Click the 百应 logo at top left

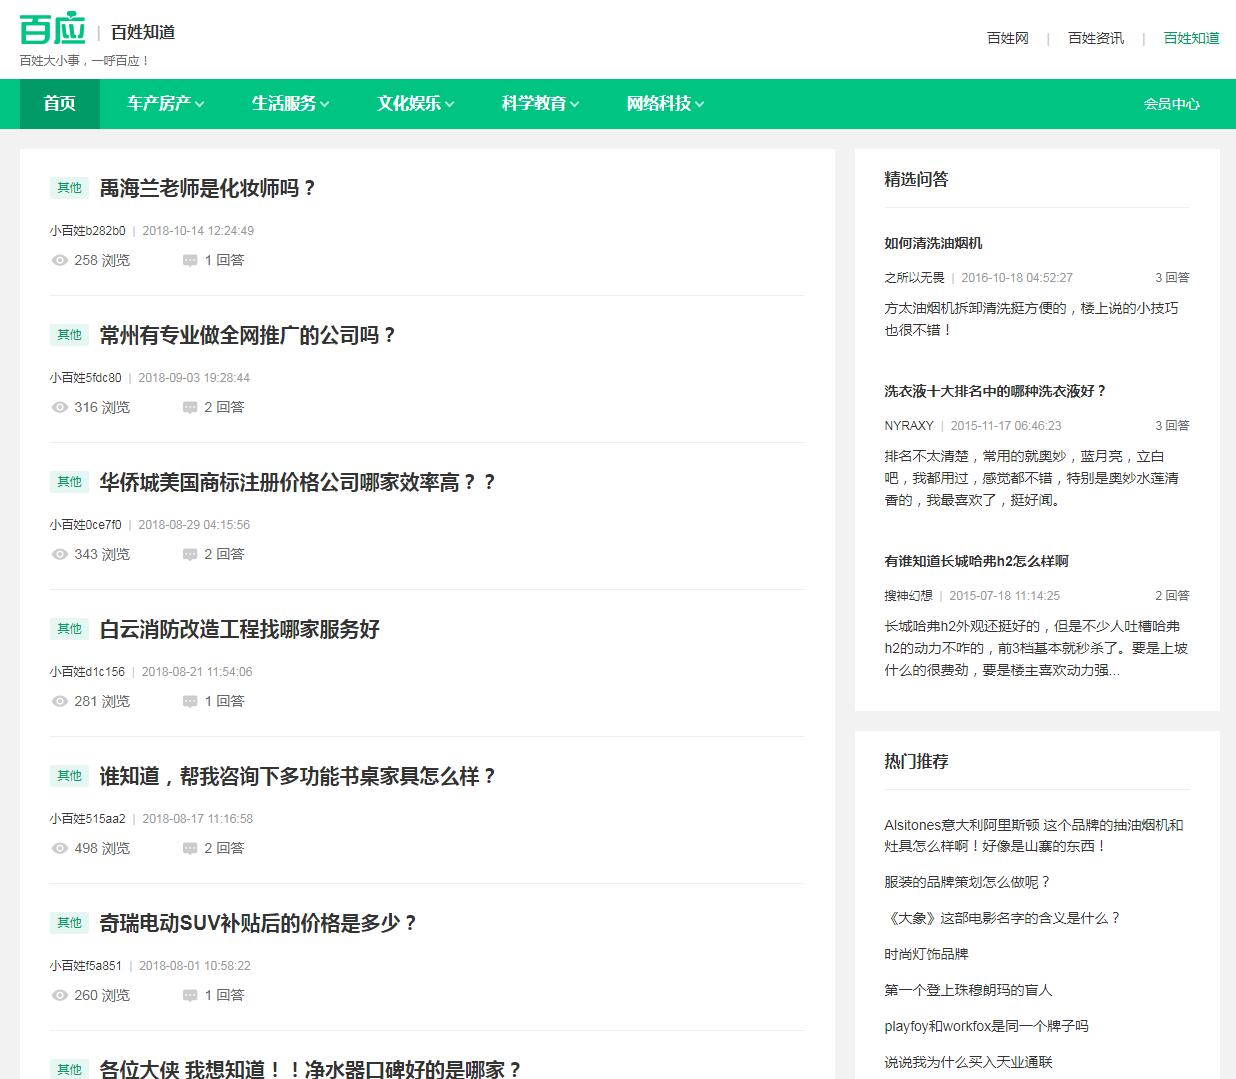tap(53, 30)
